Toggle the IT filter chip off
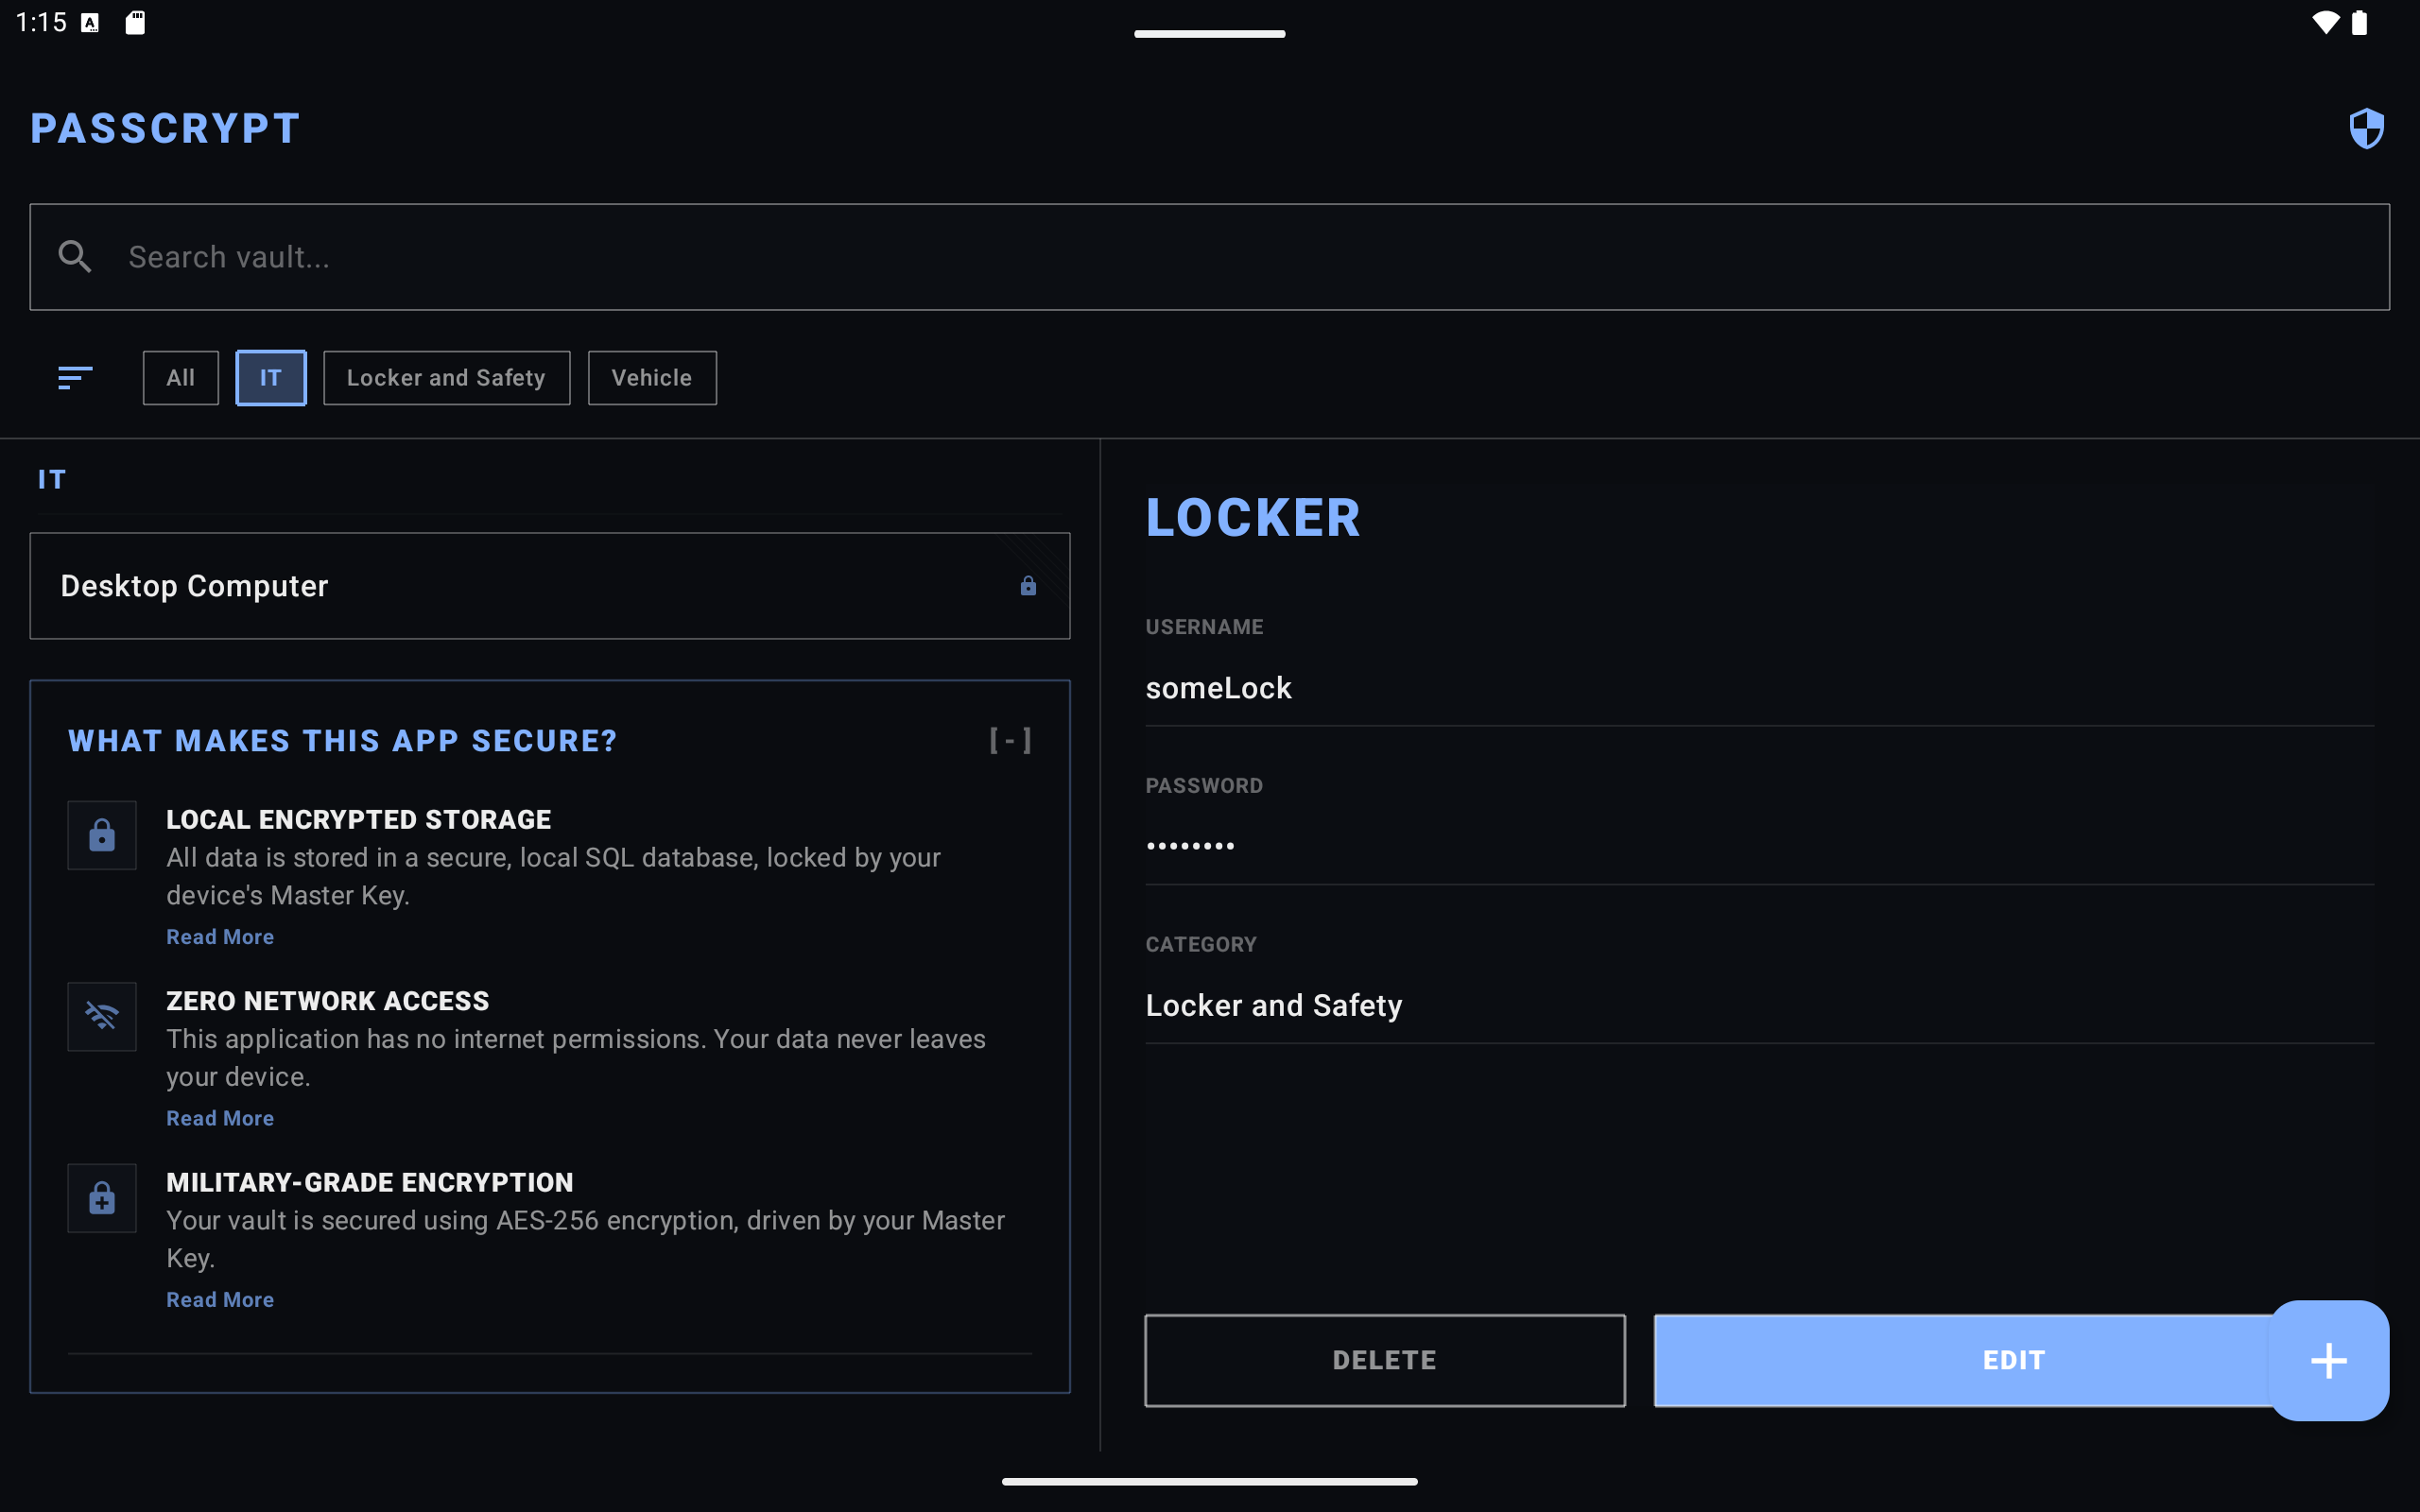 (270, 377)
